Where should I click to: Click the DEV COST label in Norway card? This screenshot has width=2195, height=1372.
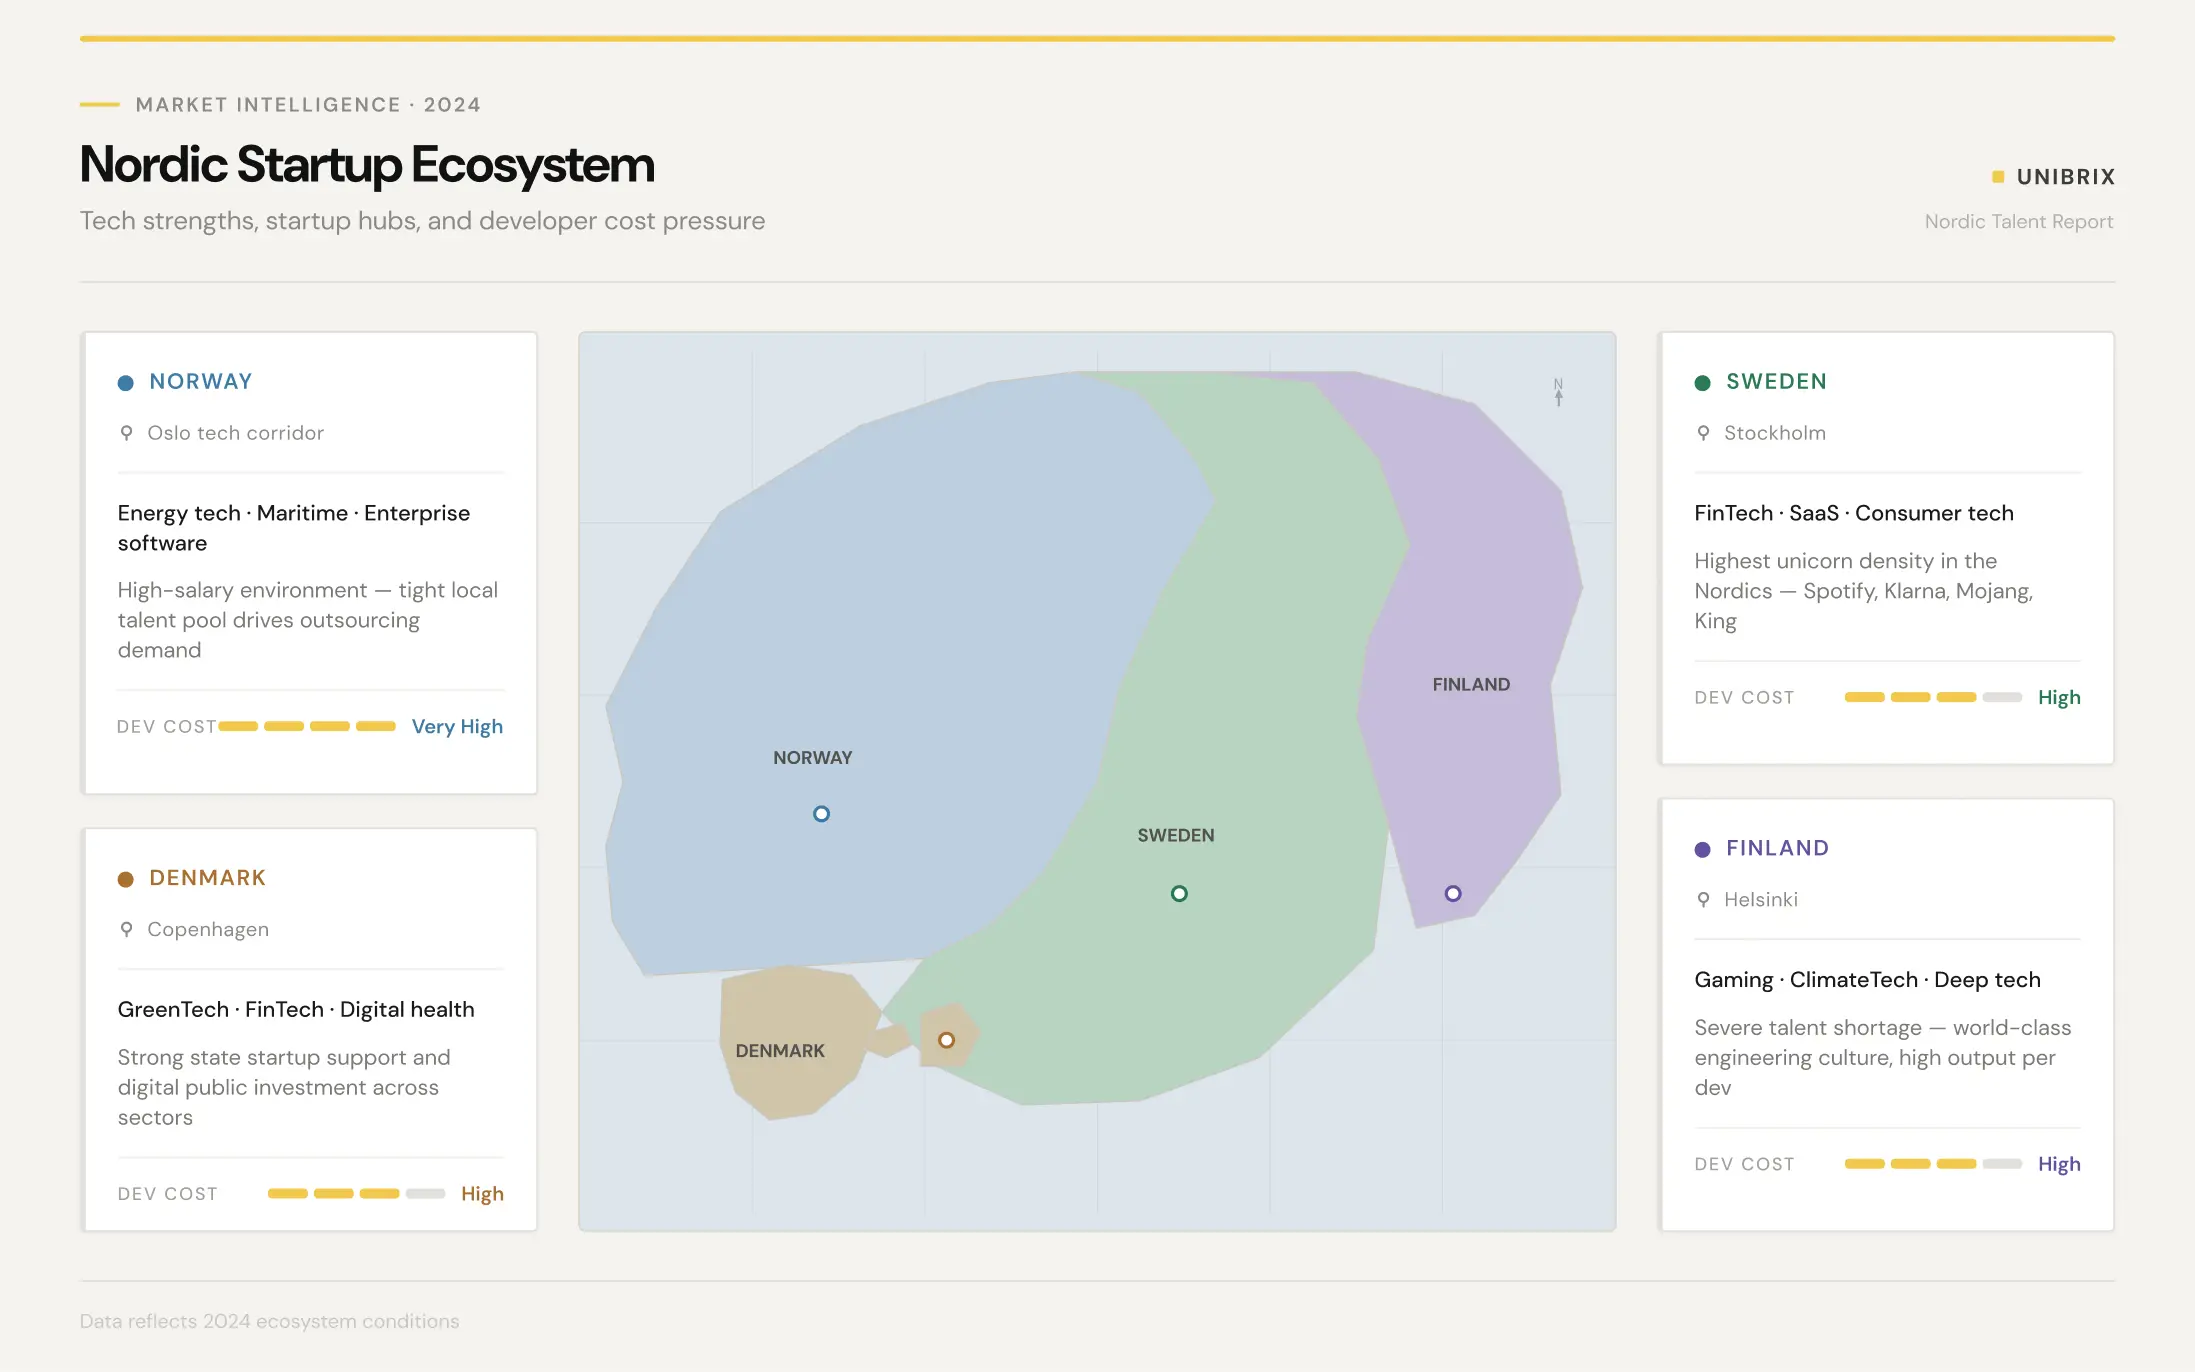pos(167,727)
